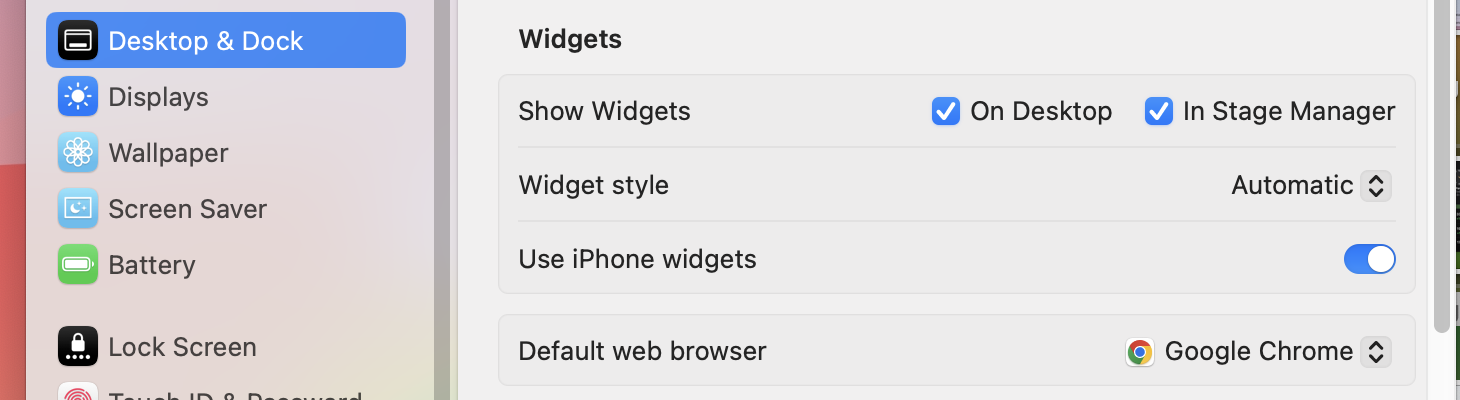Click the green Battery icon

78,265
